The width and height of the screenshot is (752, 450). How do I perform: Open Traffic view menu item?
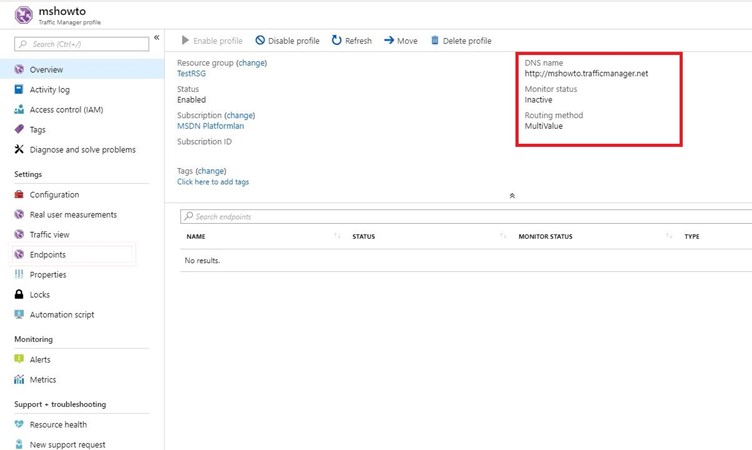tap(49, 235)
